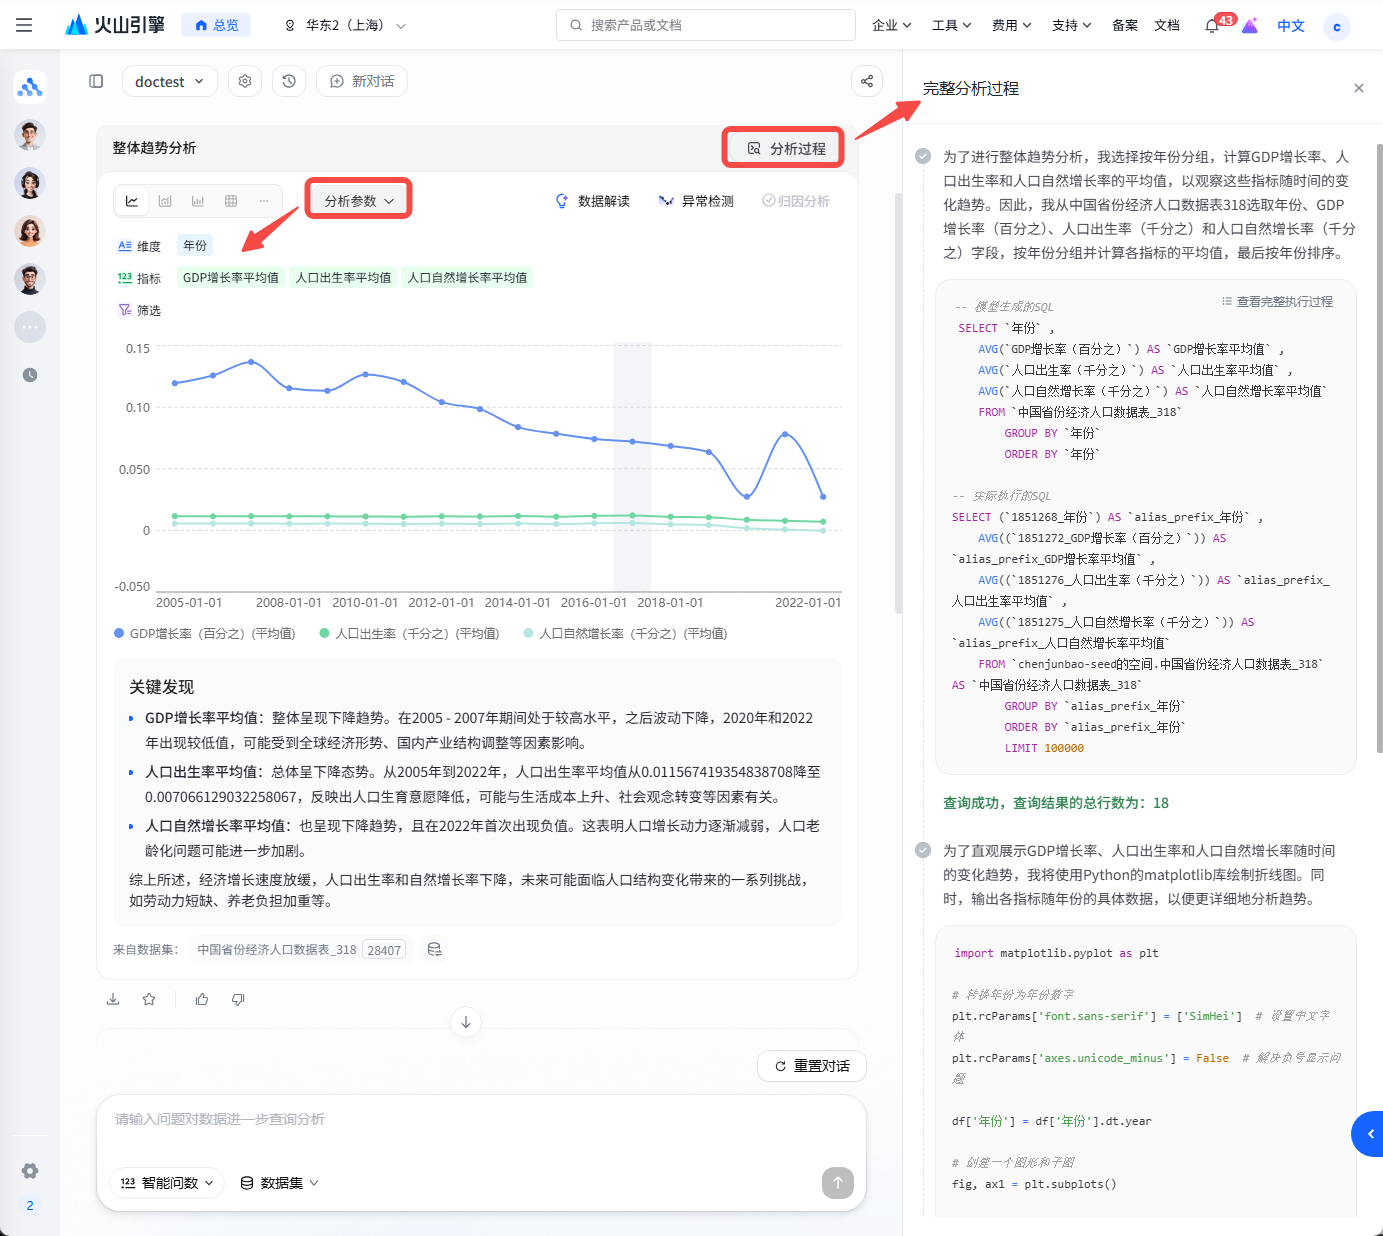Open the sidebar clock history icon
This screenshot has height=1236, width=1383.
point(30,375)
